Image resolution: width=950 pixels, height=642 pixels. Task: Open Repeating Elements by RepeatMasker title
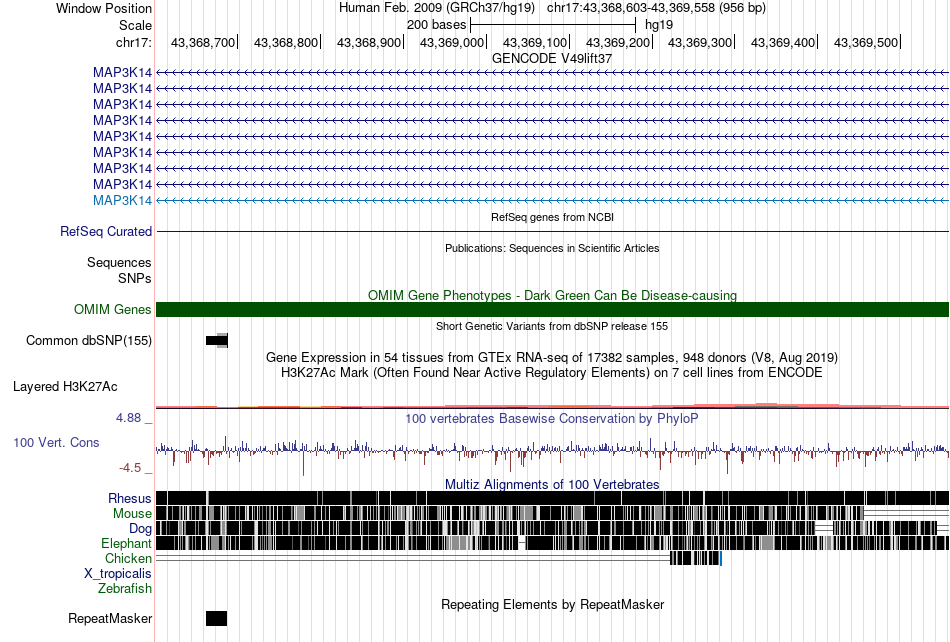coord(552,604)
